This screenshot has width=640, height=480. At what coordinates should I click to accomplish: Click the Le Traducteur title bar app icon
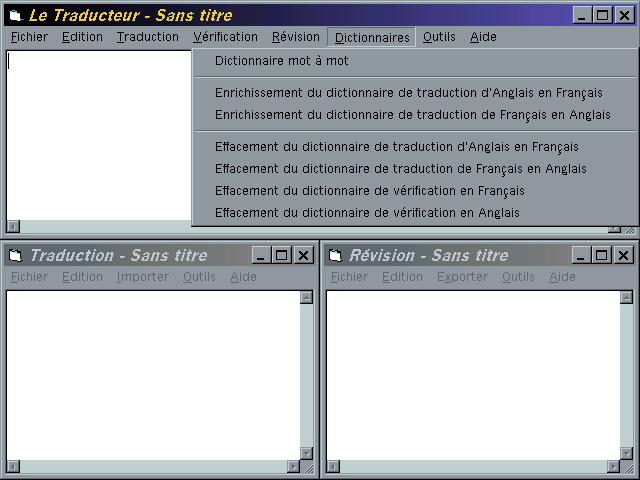tap(16, 16)
